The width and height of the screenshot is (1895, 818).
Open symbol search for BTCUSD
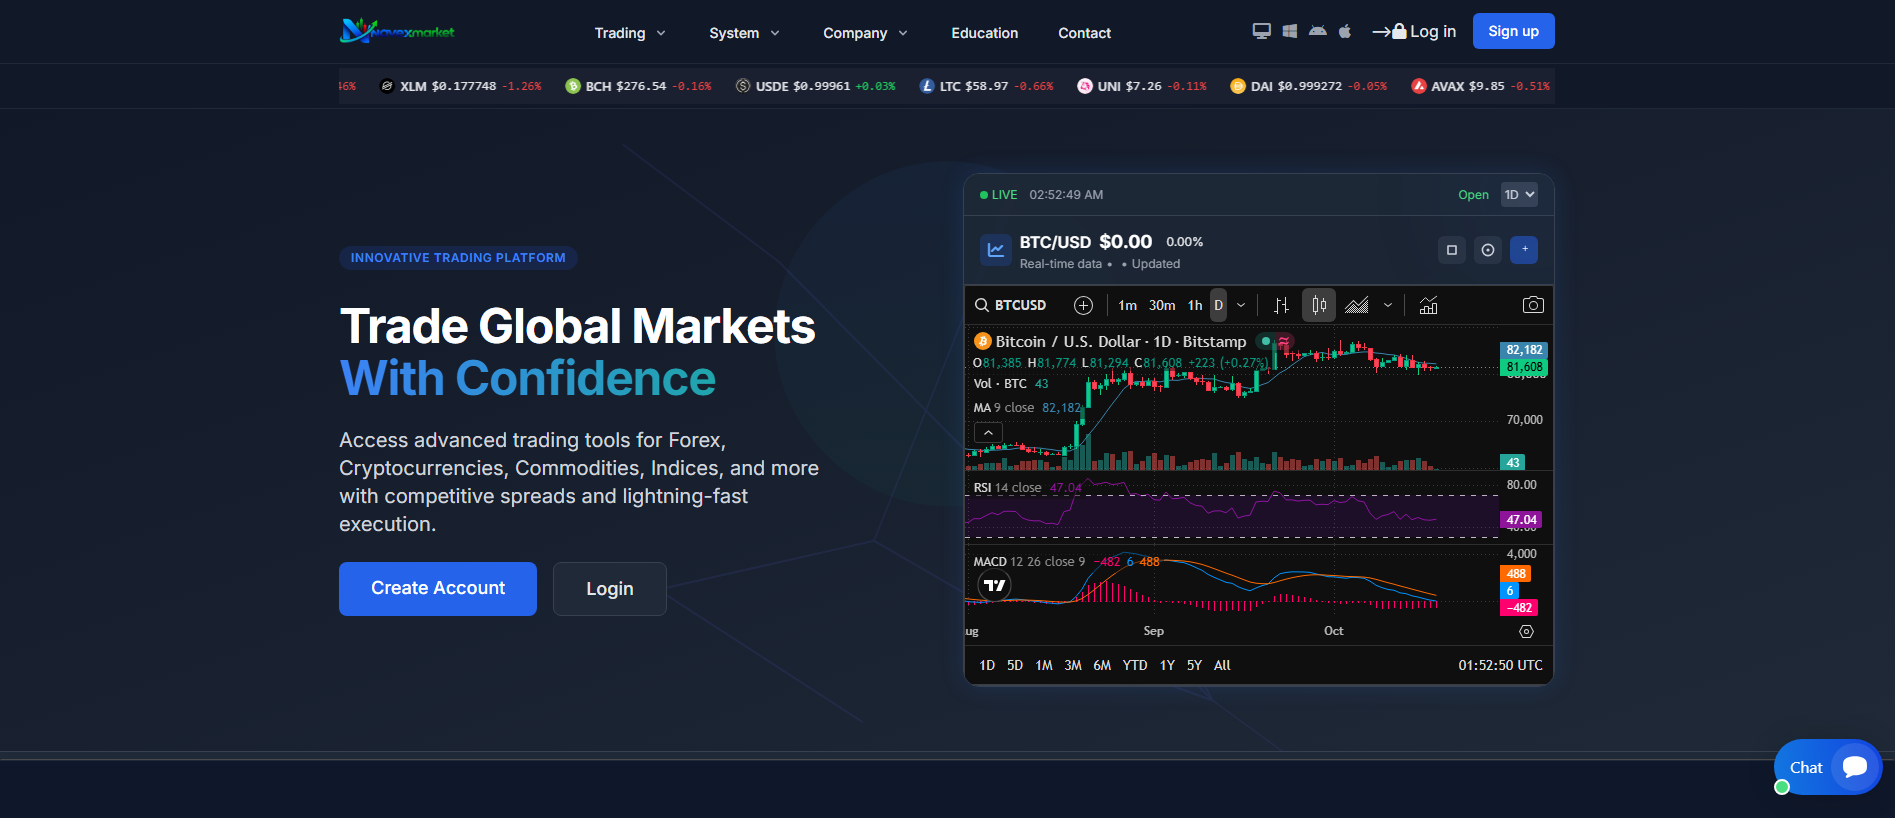point(1012,305)
